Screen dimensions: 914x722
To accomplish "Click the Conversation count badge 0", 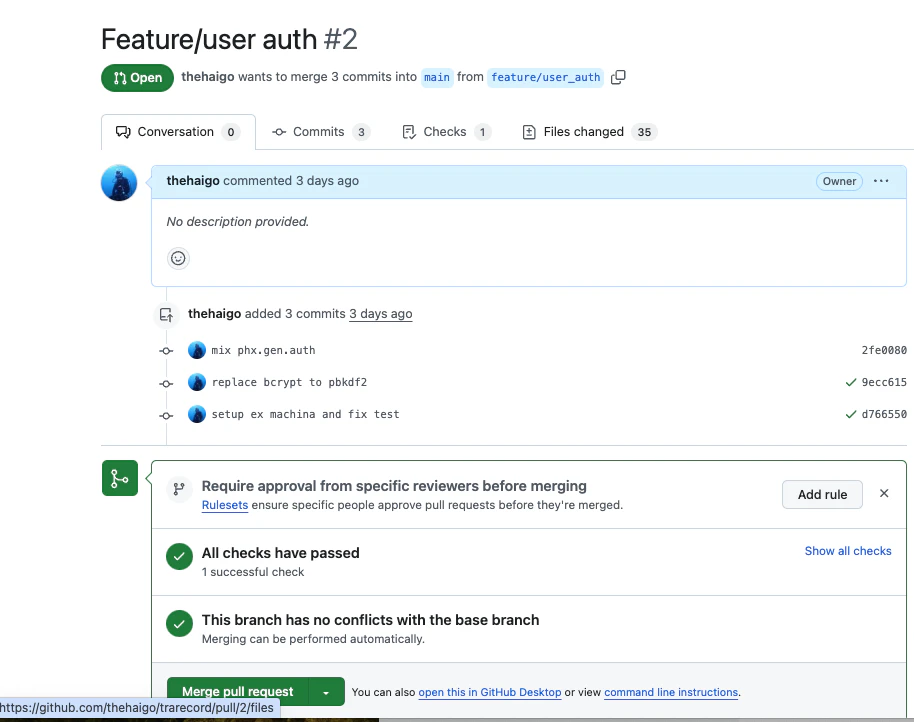I will pos(231,132).
